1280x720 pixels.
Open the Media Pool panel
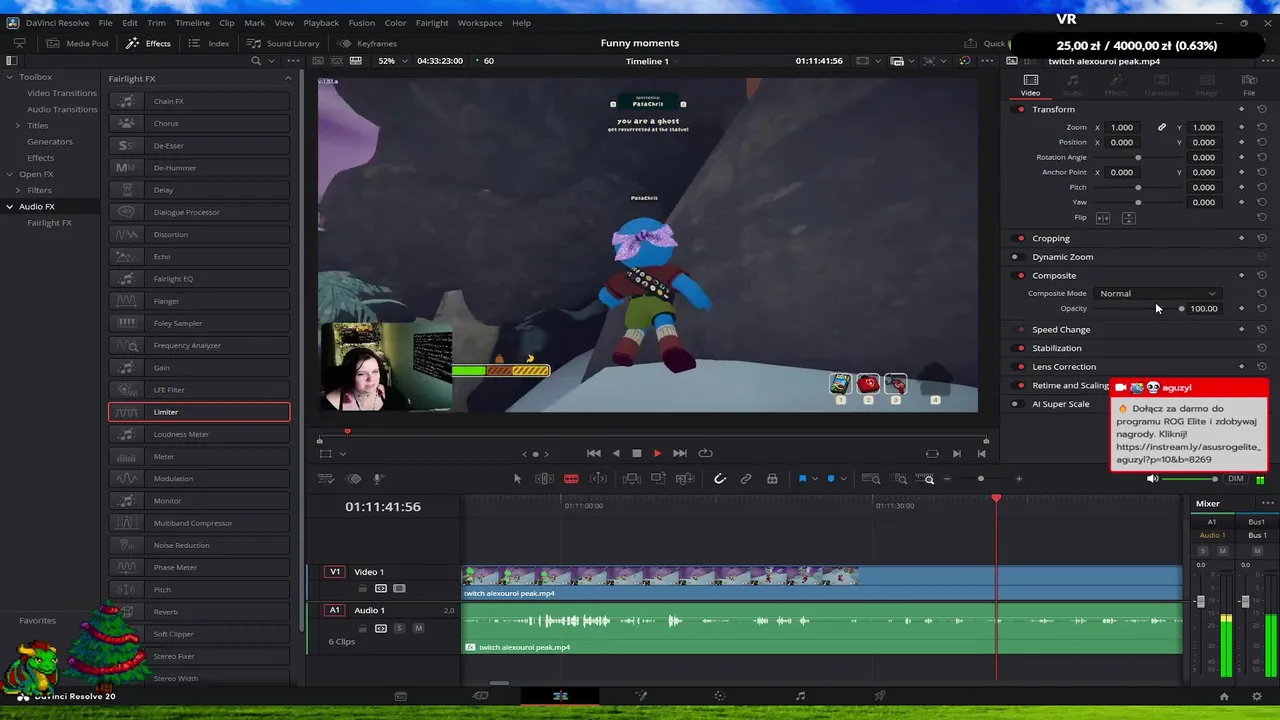[x=78, y=44]
